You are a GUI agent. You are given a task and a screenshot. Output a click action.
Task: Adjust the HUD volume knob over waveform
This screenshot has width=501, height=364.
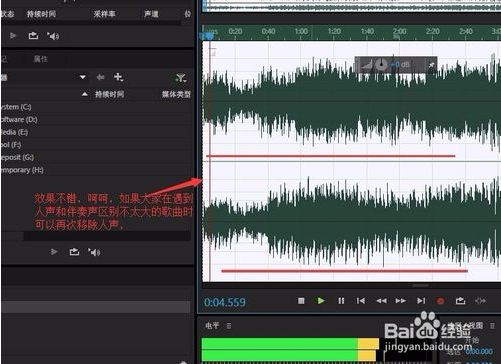[x=381, y=64]
